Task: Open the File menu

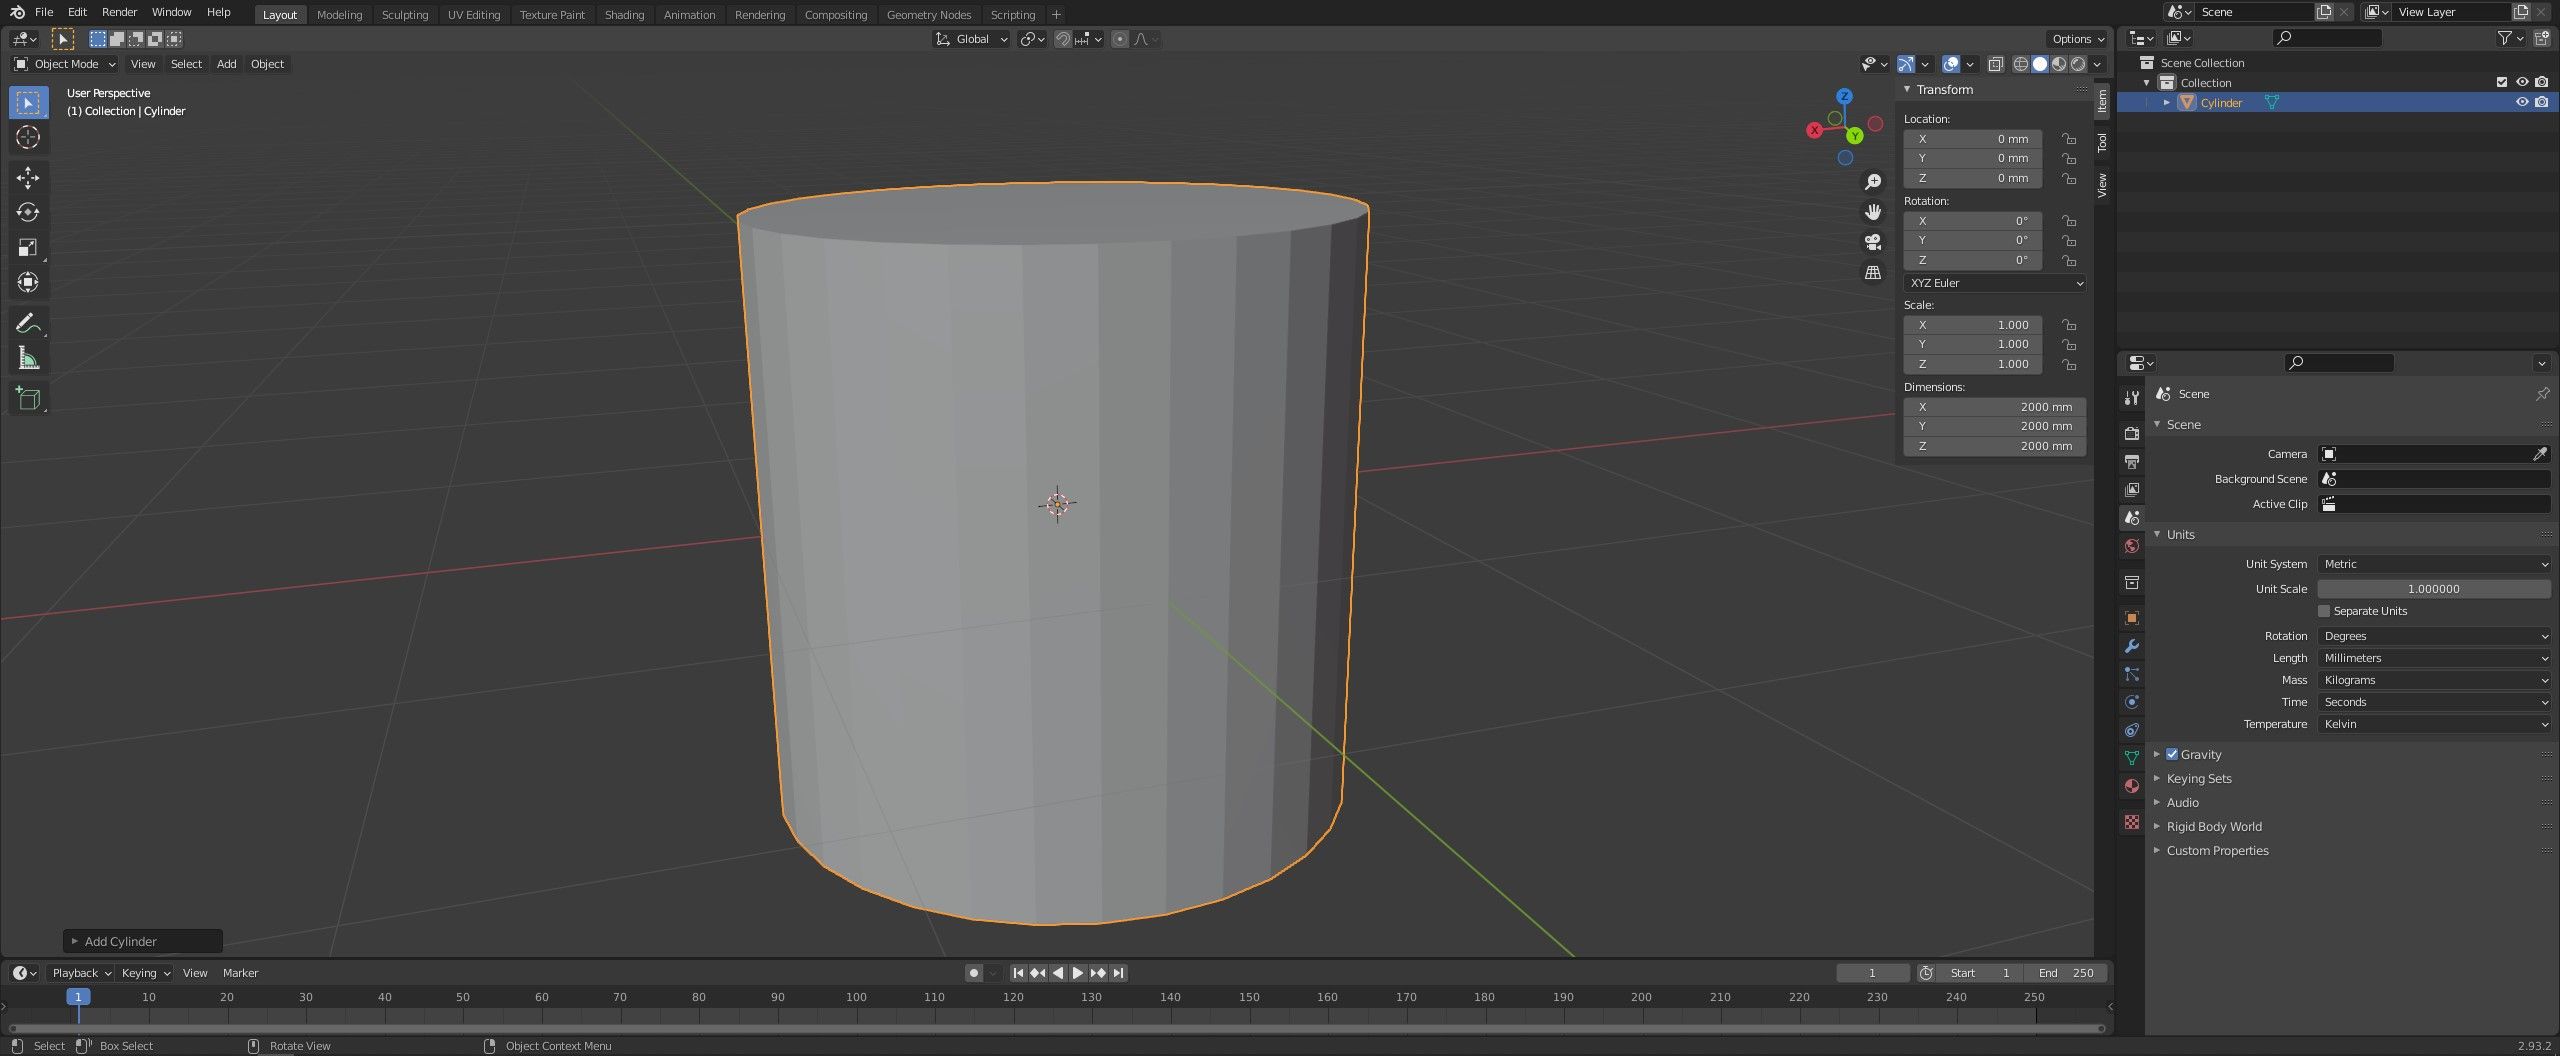Action: (x=44, y=12)
